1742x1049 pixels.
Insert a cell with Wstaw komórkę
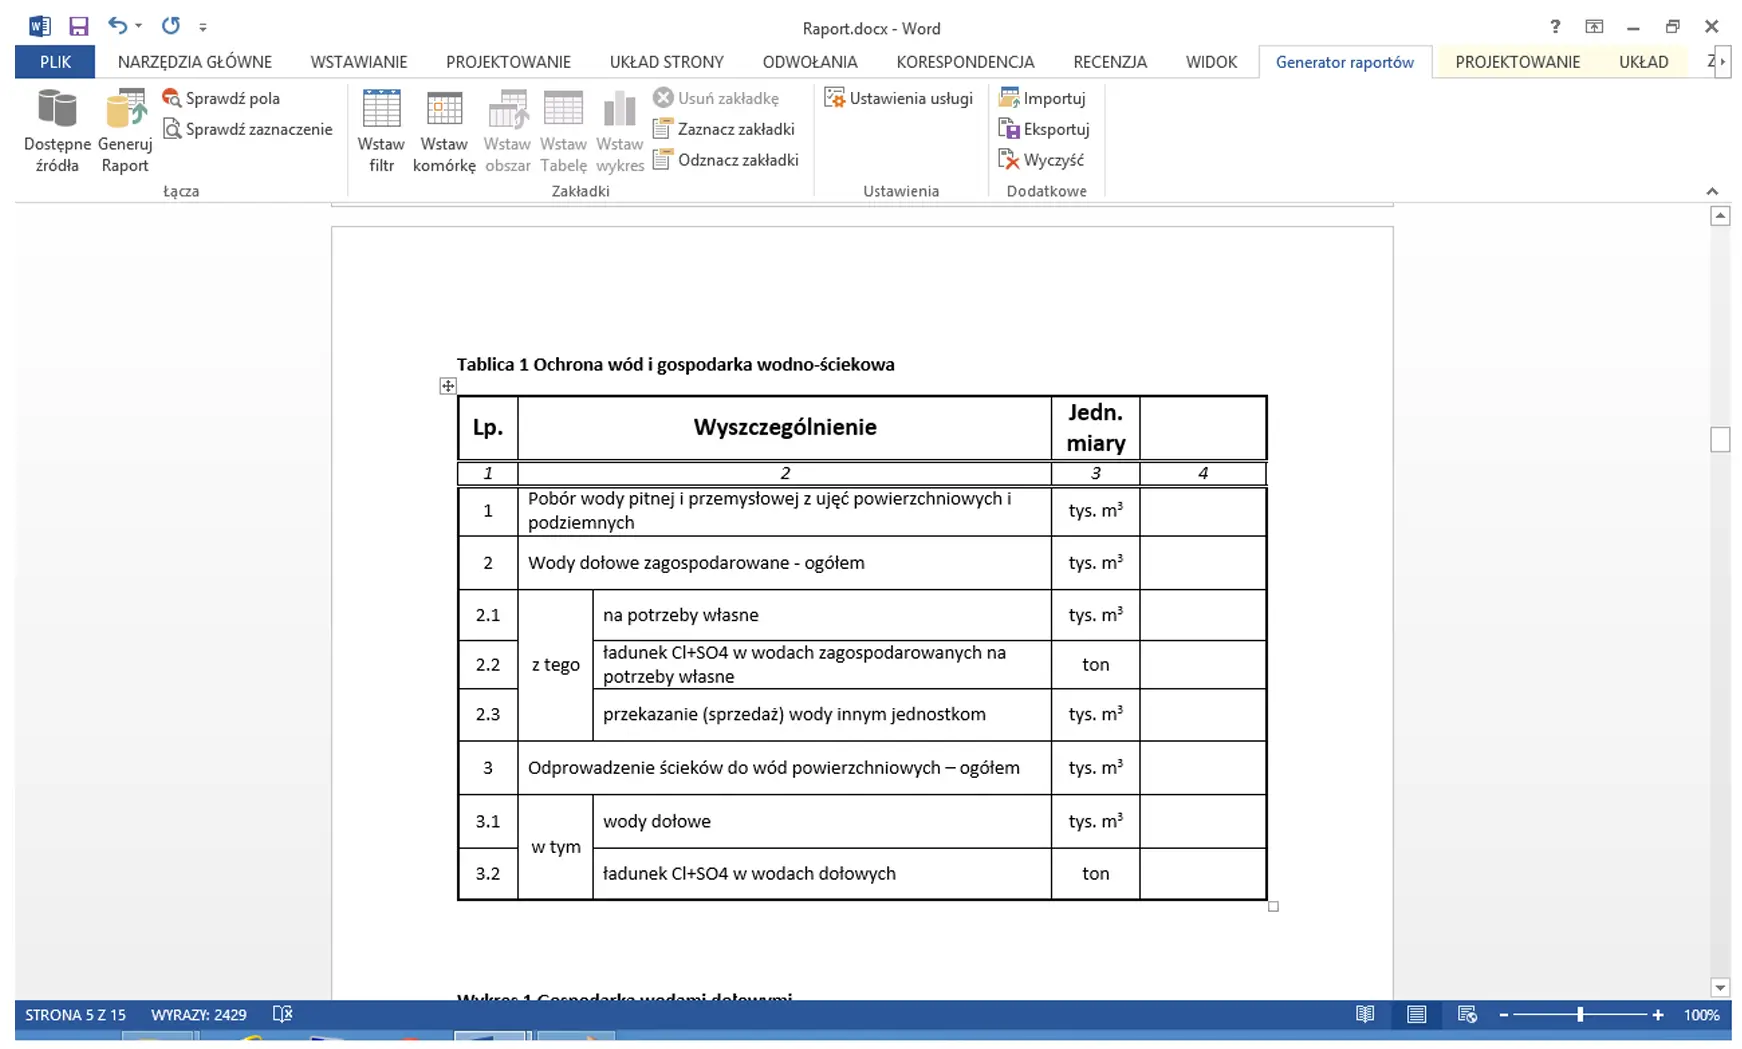pos(444,131)
